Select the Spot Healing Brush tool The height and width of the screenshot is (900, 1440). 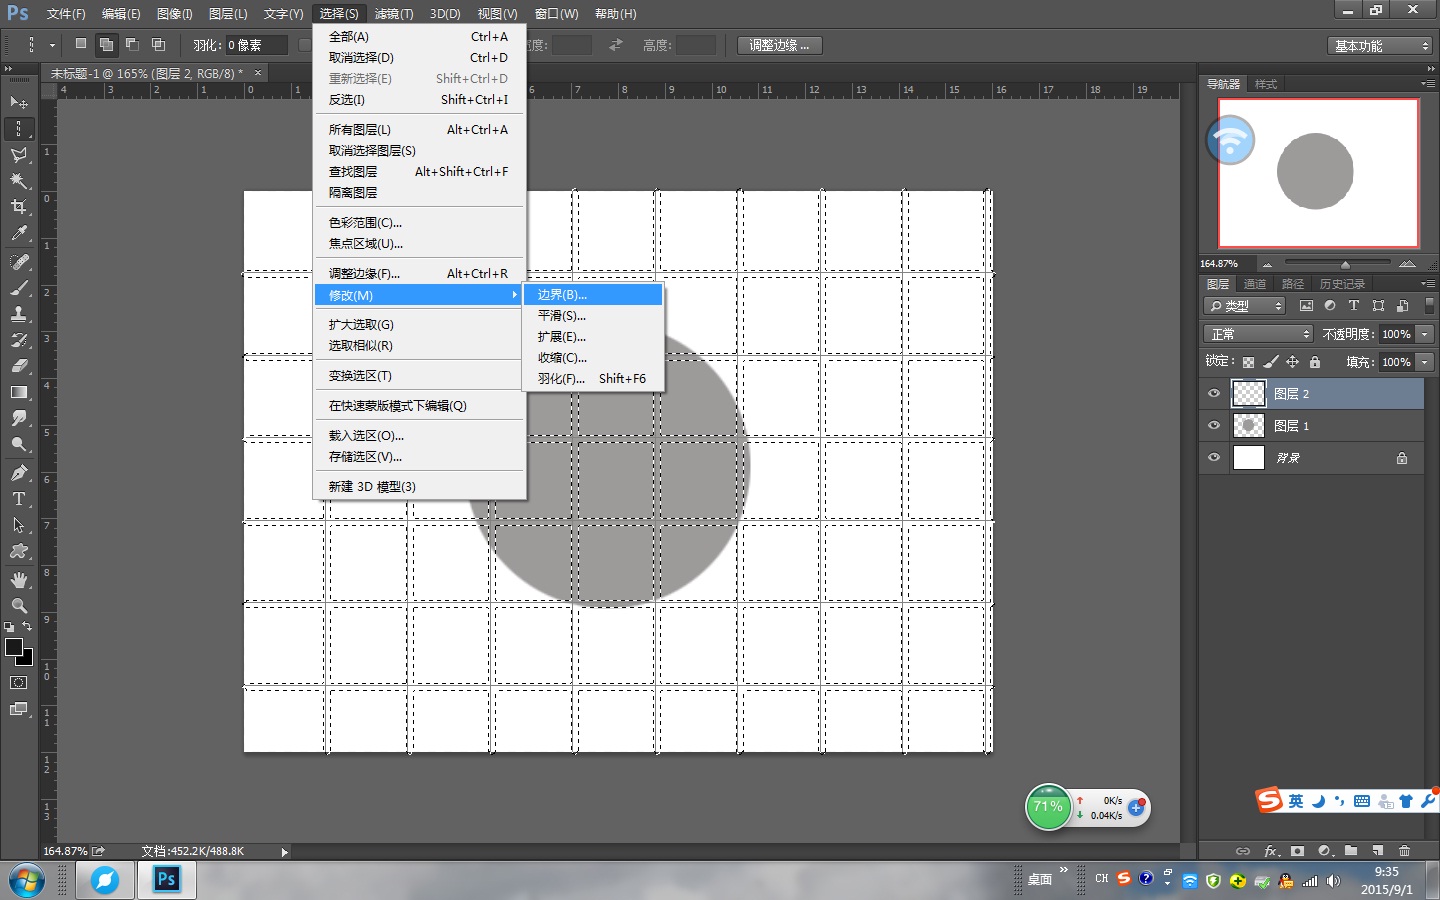coord(19,262)
